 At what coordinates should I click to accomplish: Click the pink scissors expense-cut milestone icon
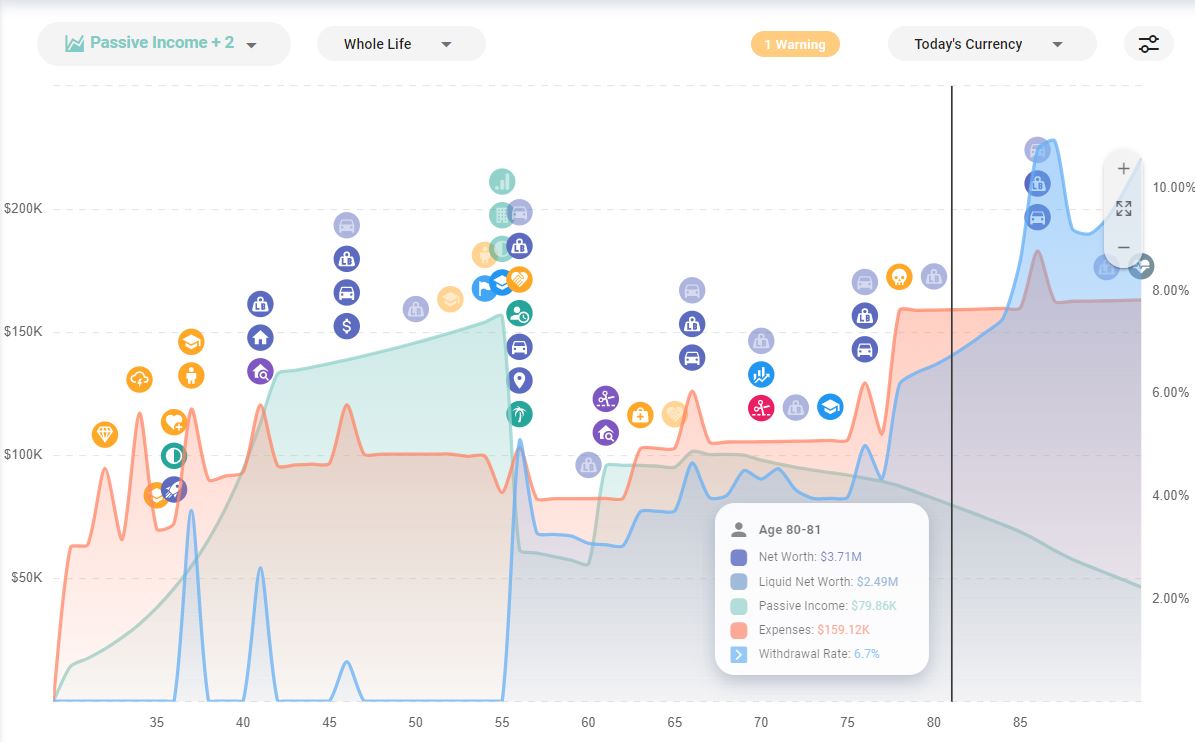(x=761, y=407)
